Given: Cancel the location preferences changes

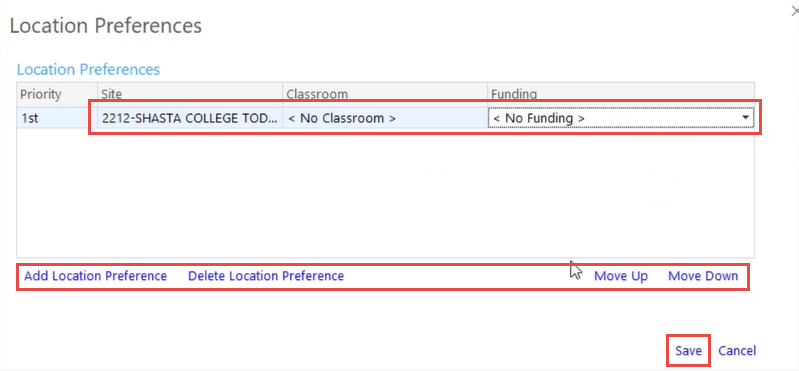Looking at the screenshot, I should pos(737,351).
